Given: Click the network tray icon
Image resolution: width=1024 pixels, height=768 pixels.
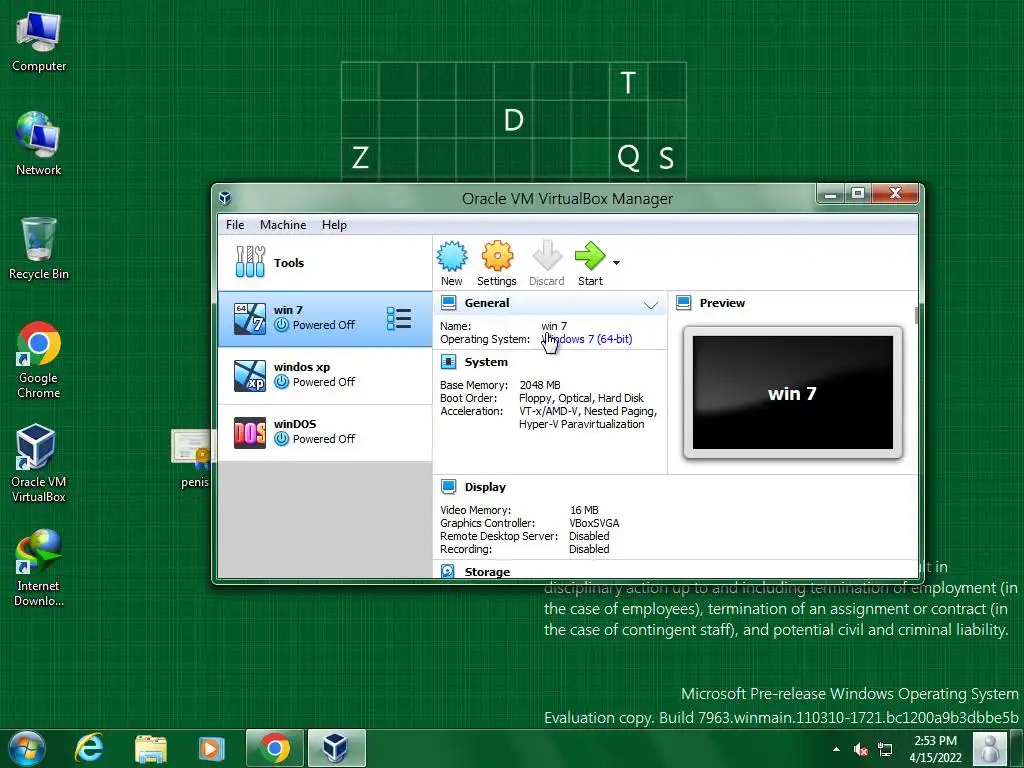Looking at the screenshot, I should [885, 749].
